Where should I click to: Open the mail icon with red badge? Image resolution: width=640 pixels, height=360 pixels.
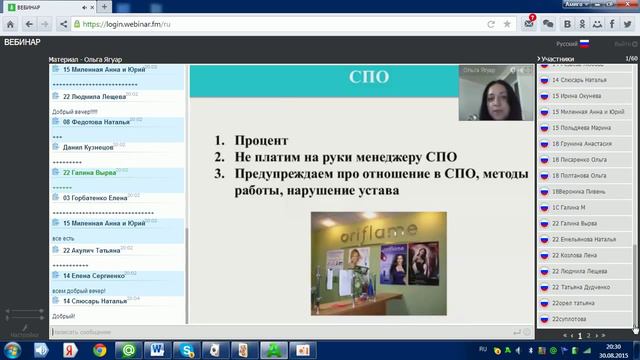(x=529, y=23)
